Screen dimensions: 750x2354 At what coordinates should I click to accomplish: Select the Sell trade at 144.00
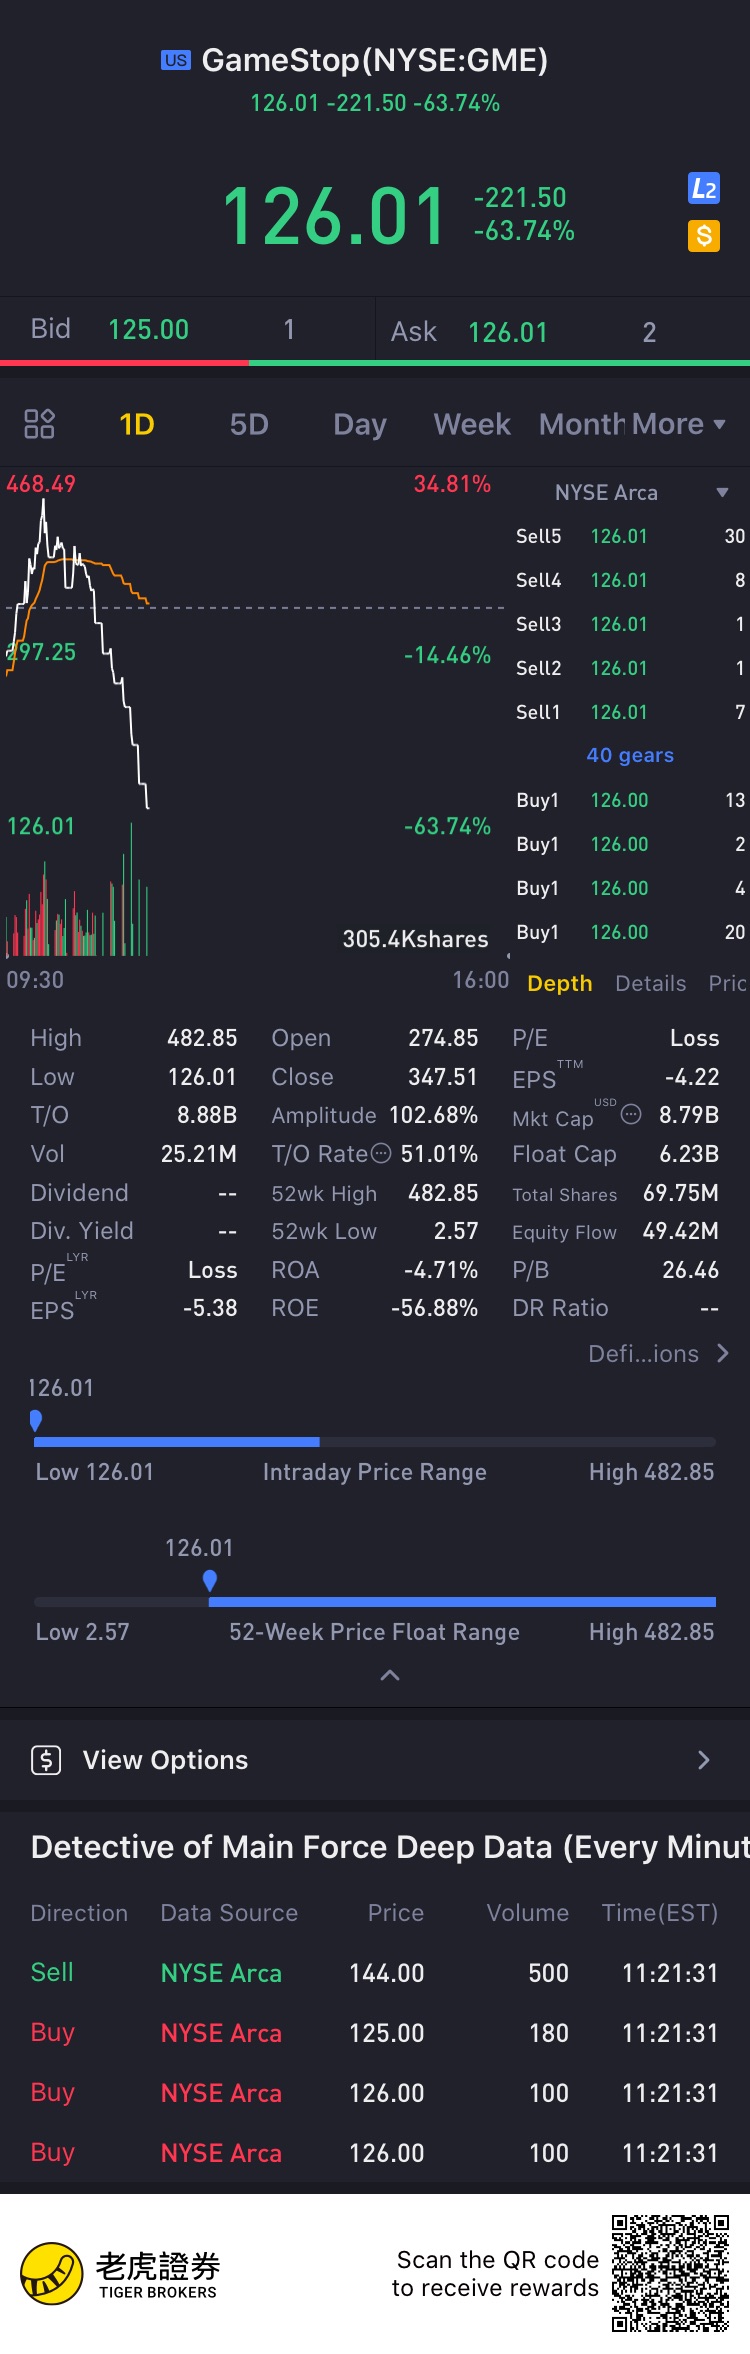pos(375,1973)
